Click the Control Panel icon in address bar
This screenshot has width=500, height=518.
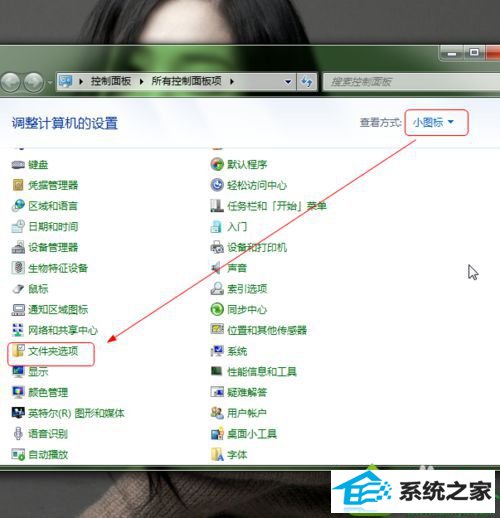65,81
